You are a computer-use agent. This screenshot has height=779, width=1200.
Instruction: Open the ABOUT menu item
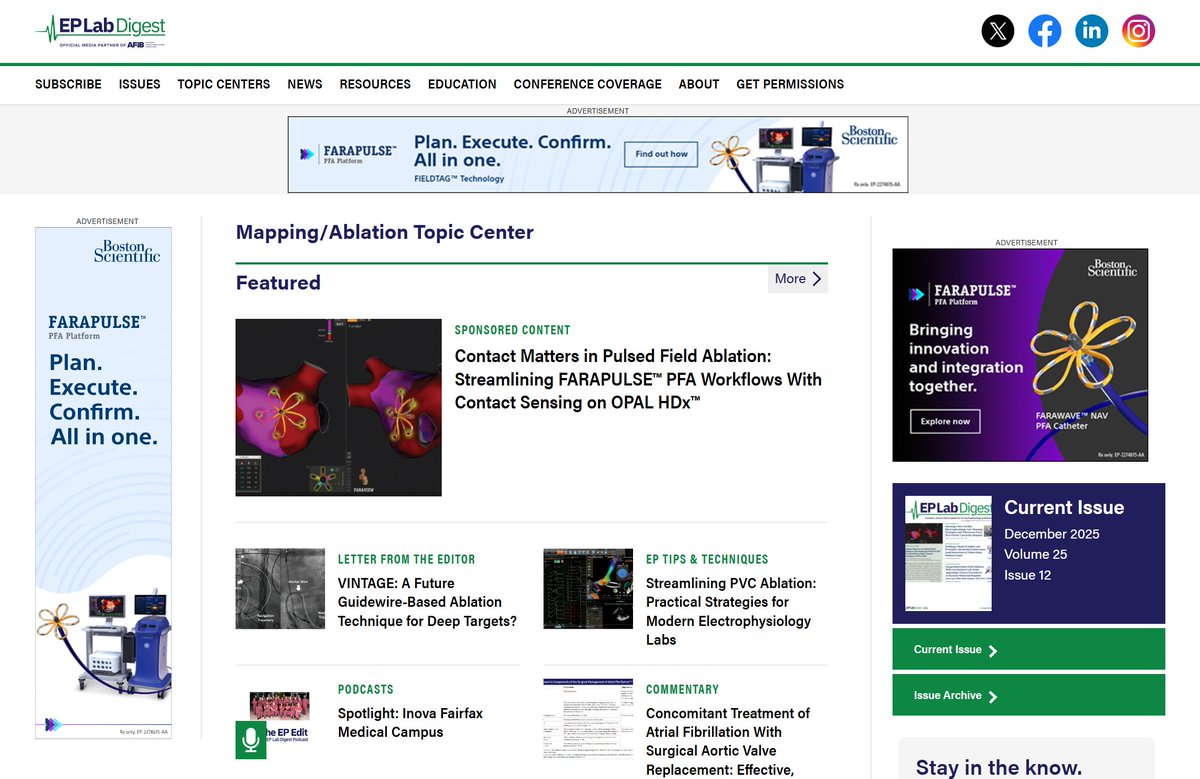click(x=699, y=84)
